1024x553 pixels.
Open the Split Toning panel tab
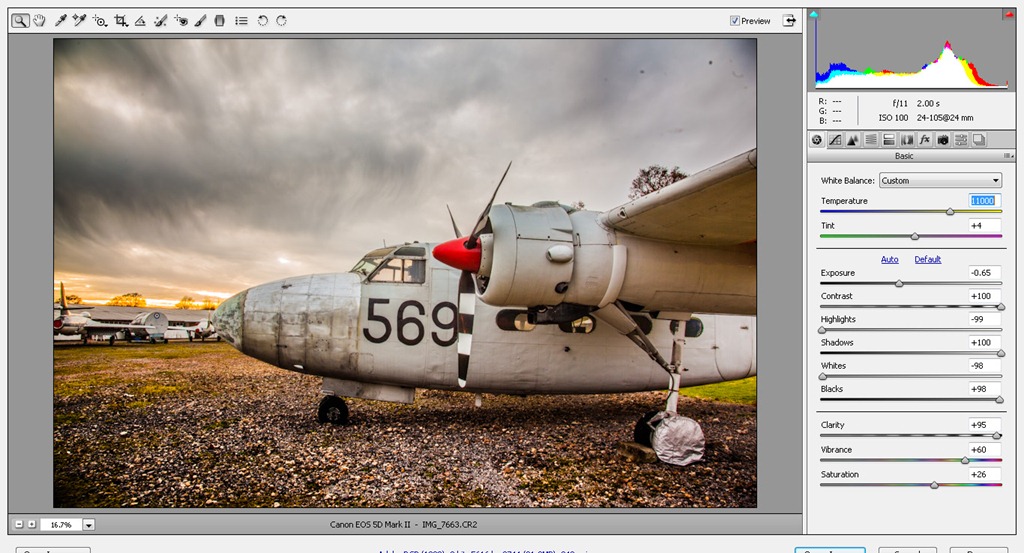(889, 140)
